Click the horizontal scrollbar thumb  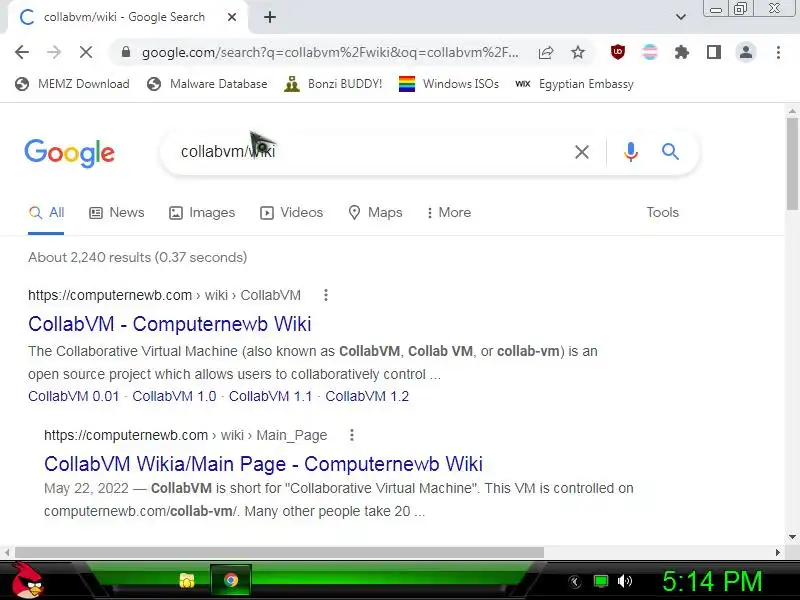coord(279,553)
